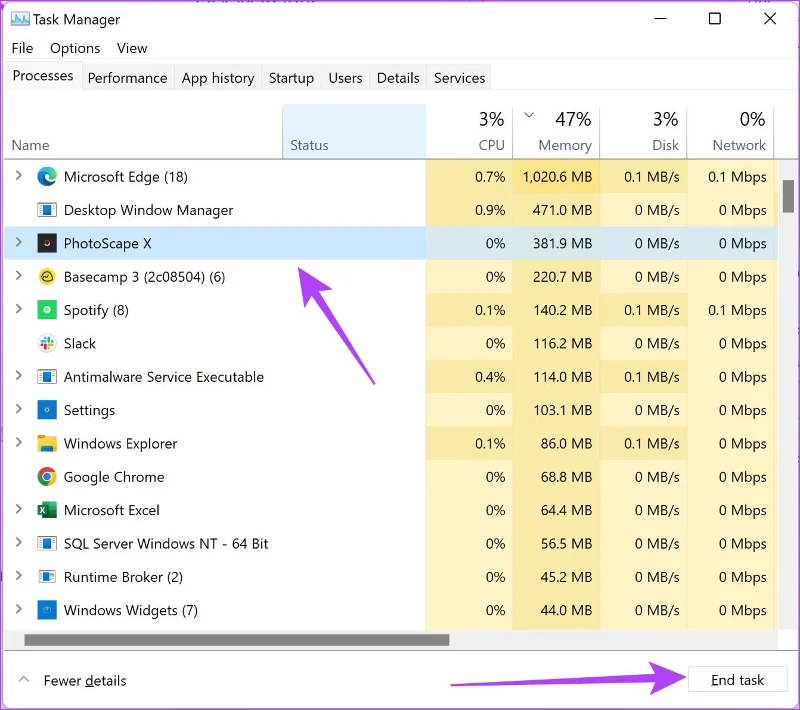Expand the Windows Explorer process row
The height and width of the screenshot is (710, 800).
19,443
